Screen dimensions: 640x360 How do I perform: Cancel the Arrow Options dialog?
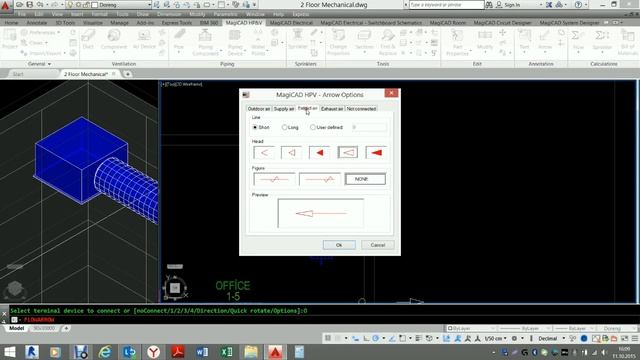coord(378,245)
